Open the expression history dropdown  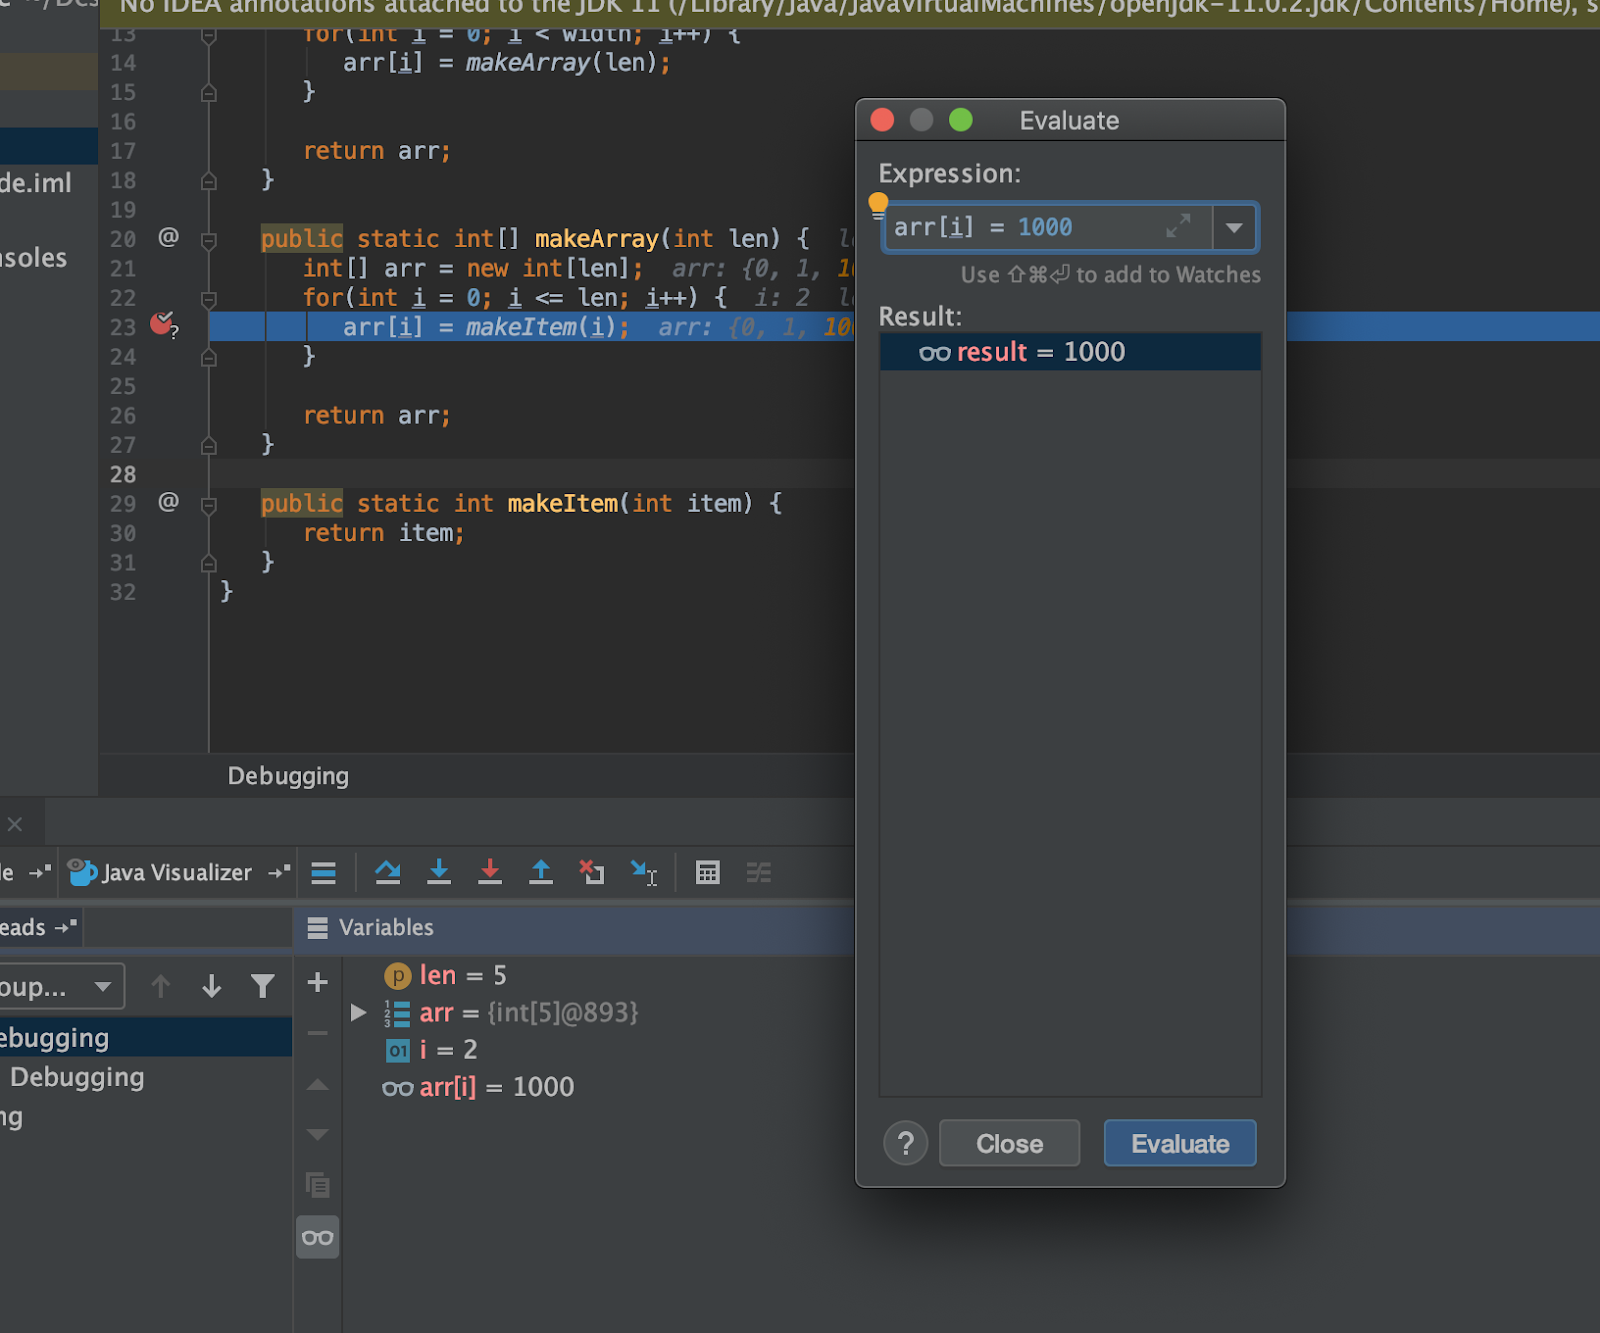tap(1235, 228)
